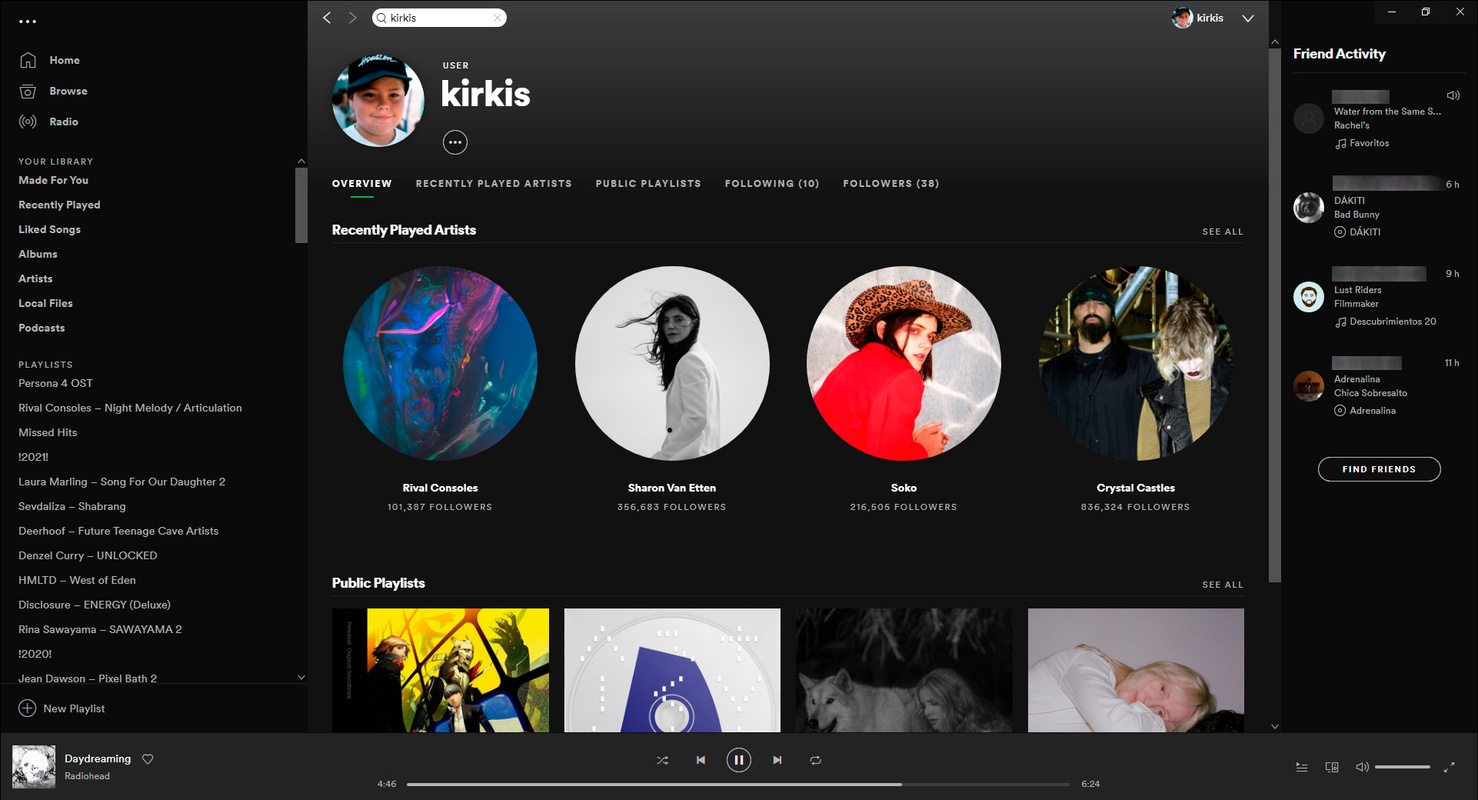Open Albums in library
1478x800 pixels.
pyautogui.click(x=38, y=254)
